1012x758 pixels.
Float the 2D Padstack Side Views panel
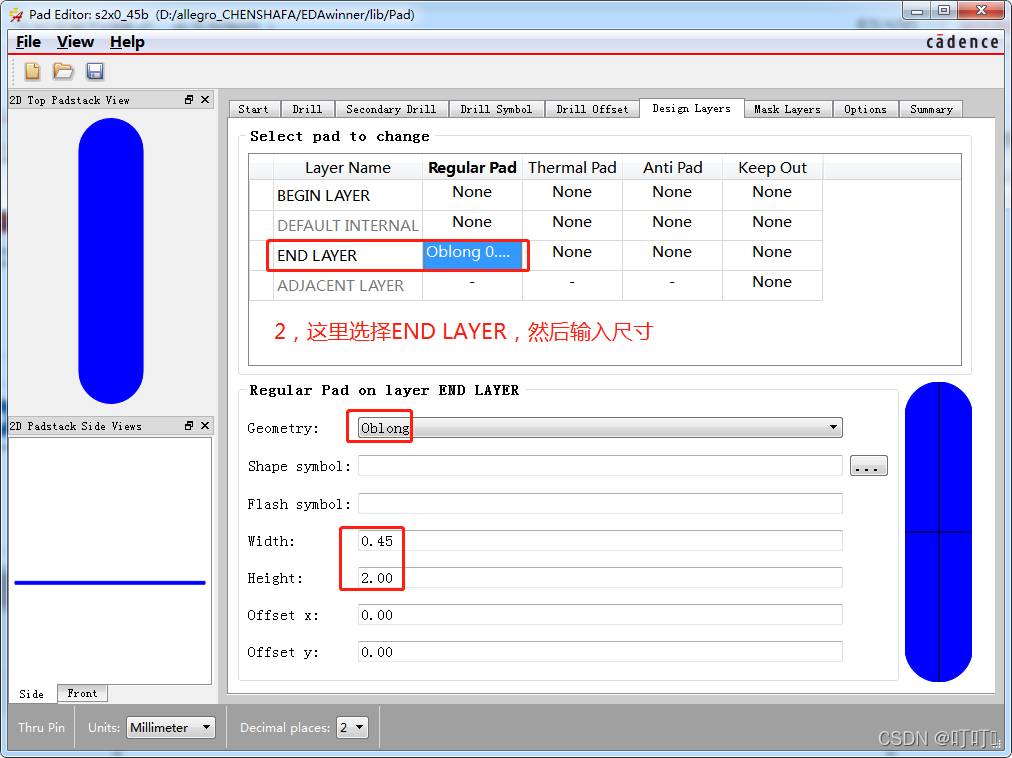pyautogui.click(x=188, y=425)
